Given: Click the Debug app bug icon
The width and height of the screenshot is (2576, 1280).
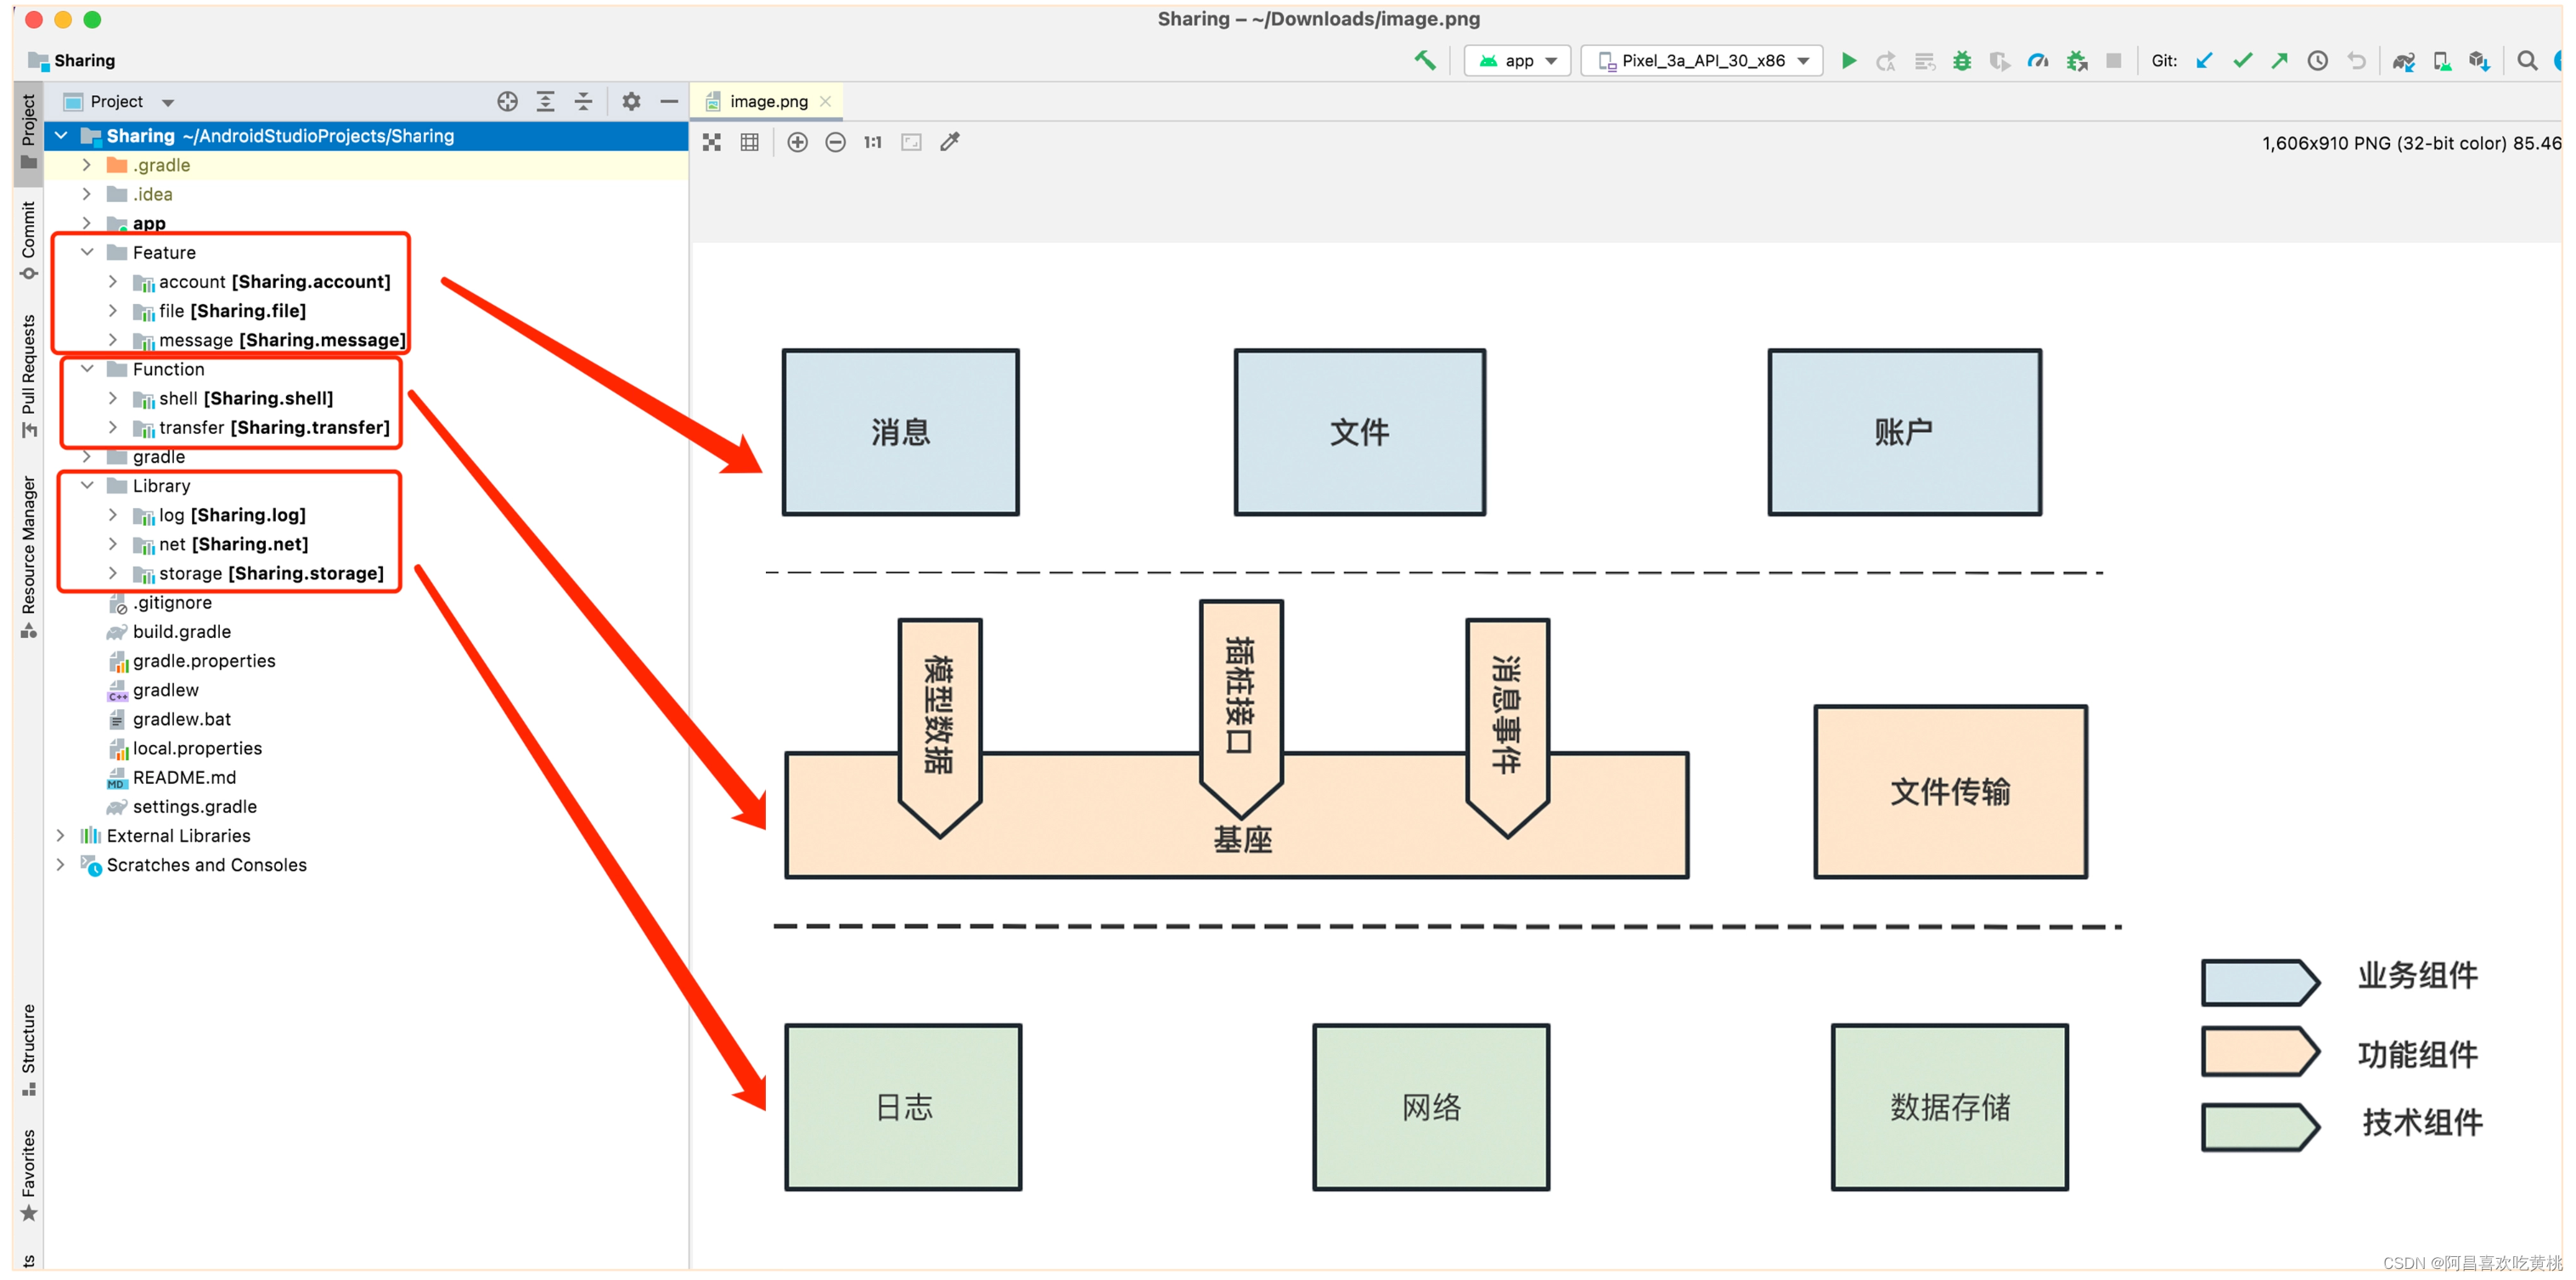Looking at the screenshot, I should [1962, 61].
